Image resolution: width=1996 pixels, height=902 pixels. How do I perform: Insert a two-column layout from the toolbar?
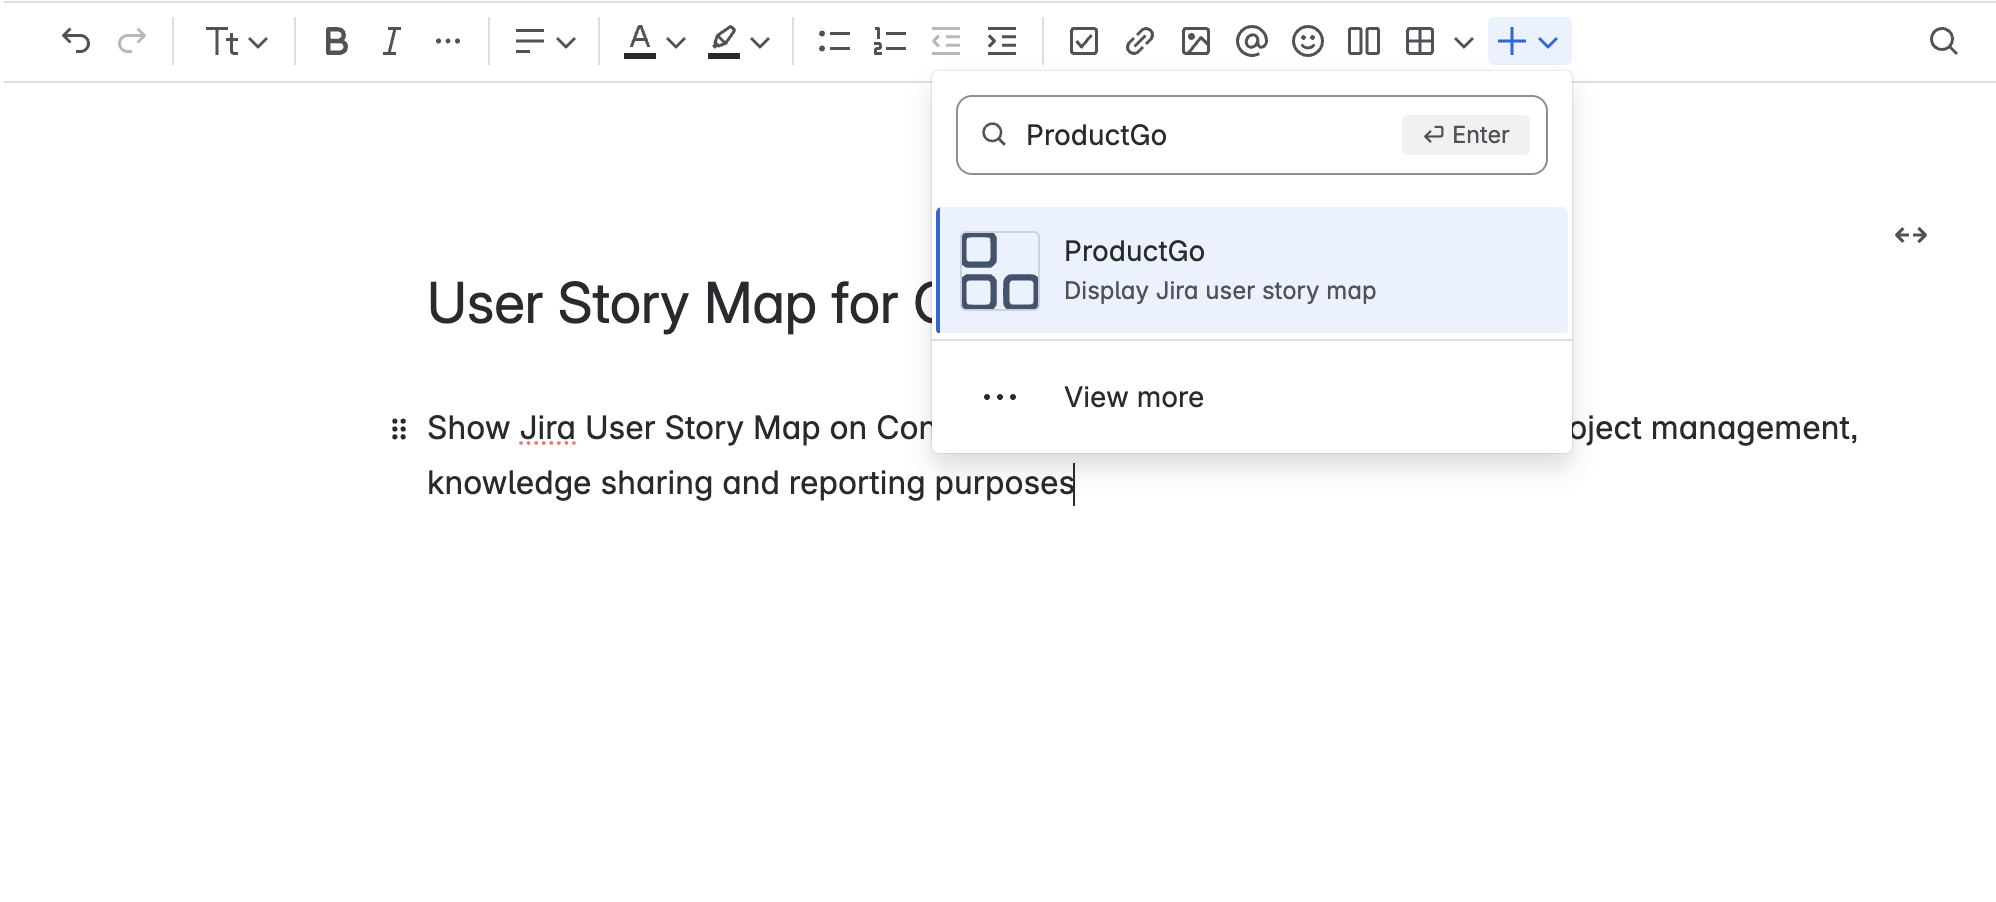pyautogui.click(x=1363, y=41)
